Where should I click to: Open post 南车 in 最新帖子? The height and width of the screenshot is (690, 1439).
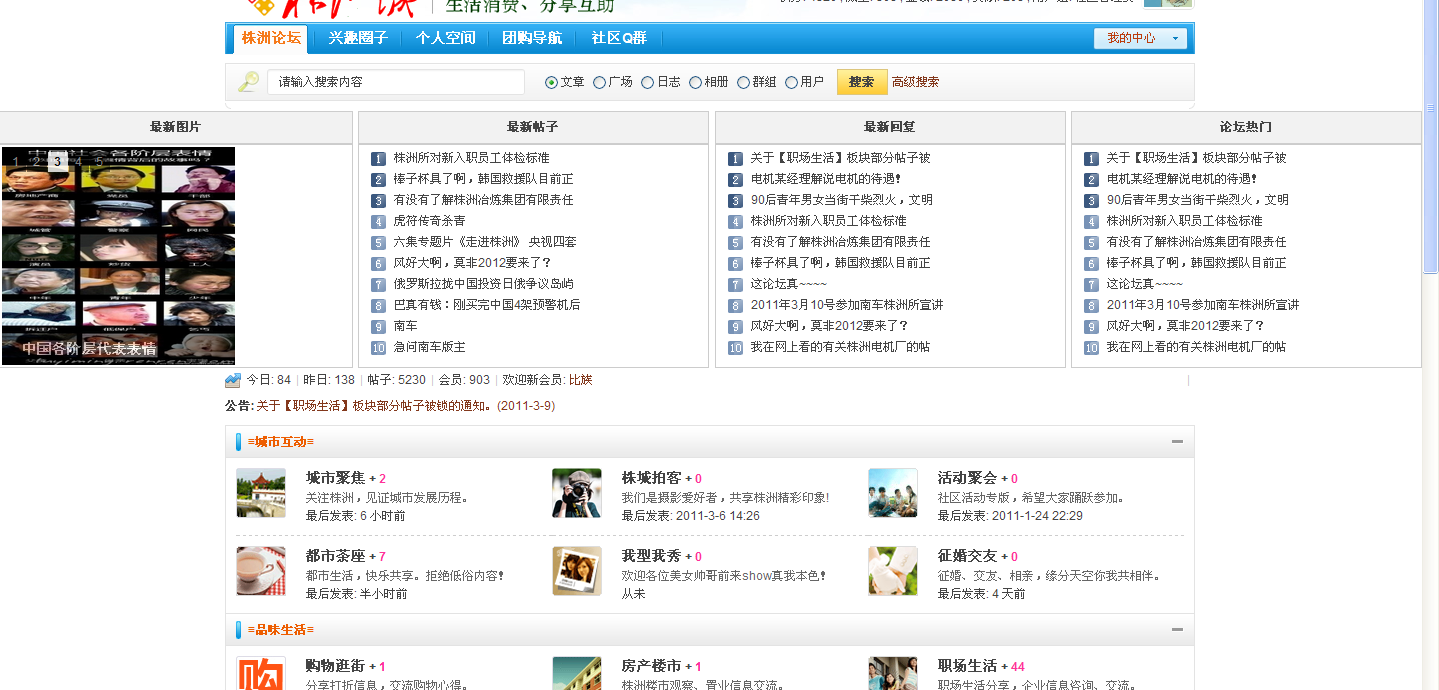click(405, 326)
